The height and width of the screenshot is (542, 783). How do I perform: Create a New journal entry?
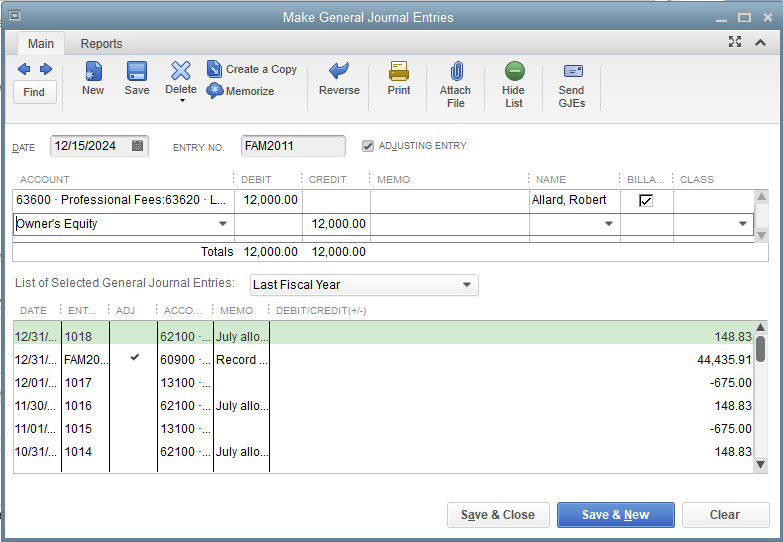click(x=93, y=78)
